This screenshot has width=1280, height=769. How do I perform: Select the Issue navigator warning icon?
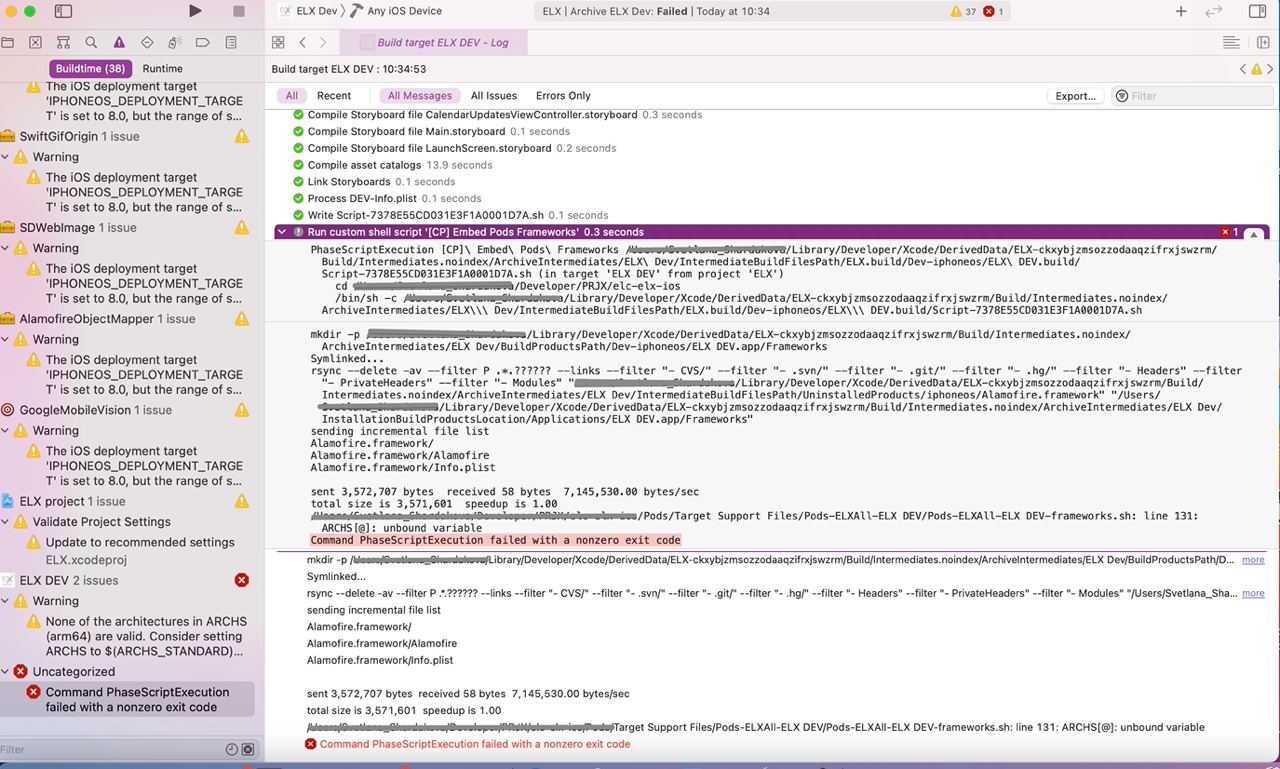click(x=119, y=43)
